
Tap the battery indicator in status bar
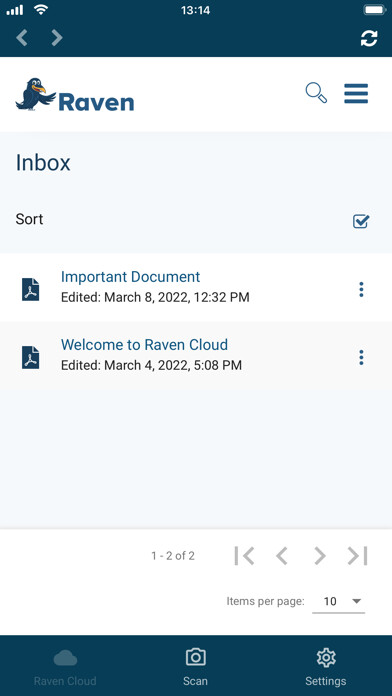pos(375,9)
